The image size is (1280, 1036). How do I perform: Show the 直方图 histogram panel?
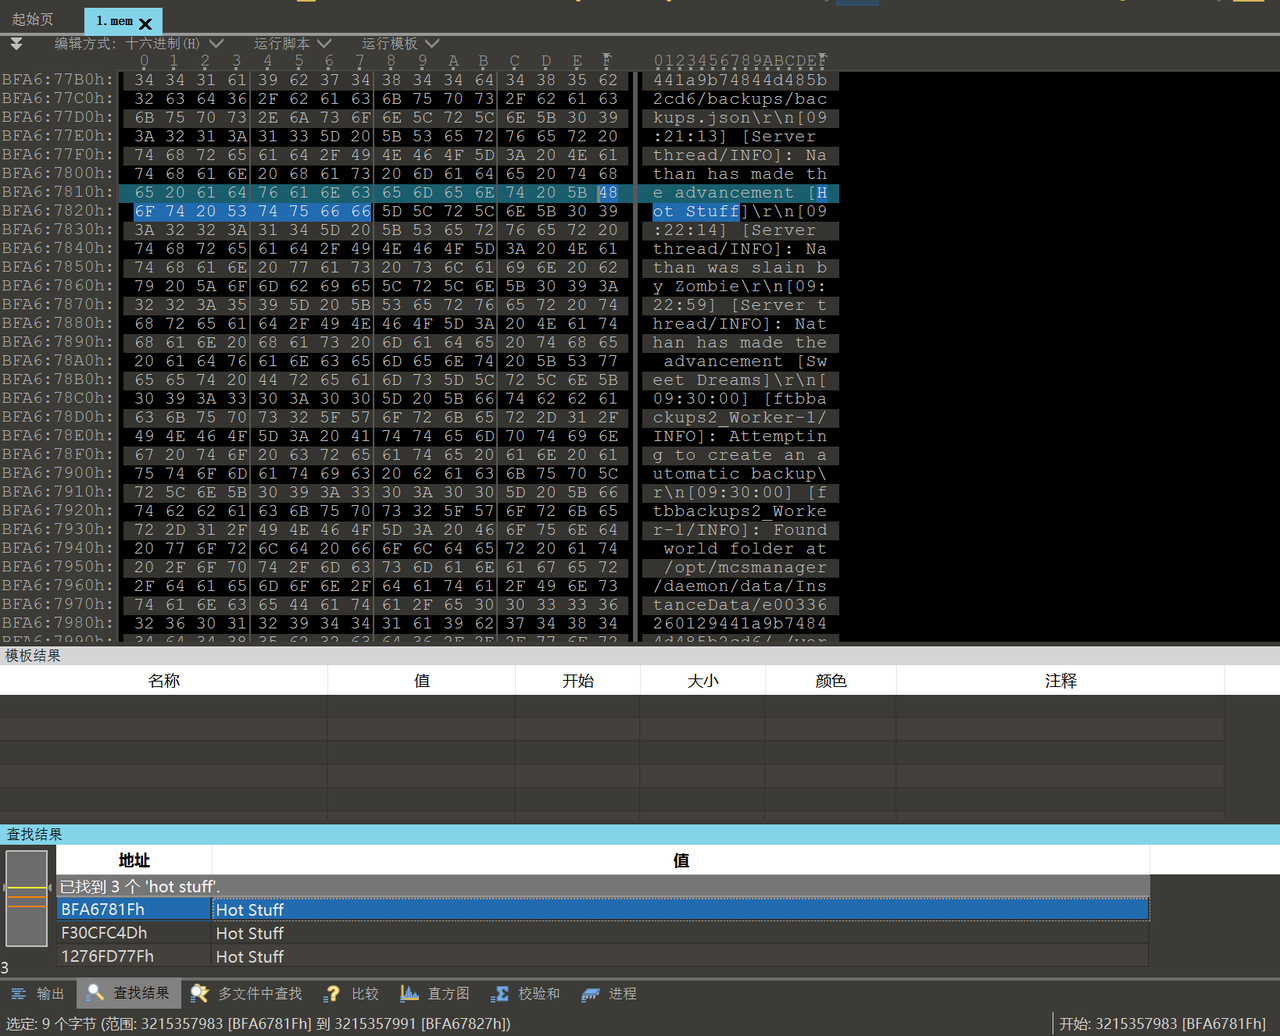tap(435, 993)
